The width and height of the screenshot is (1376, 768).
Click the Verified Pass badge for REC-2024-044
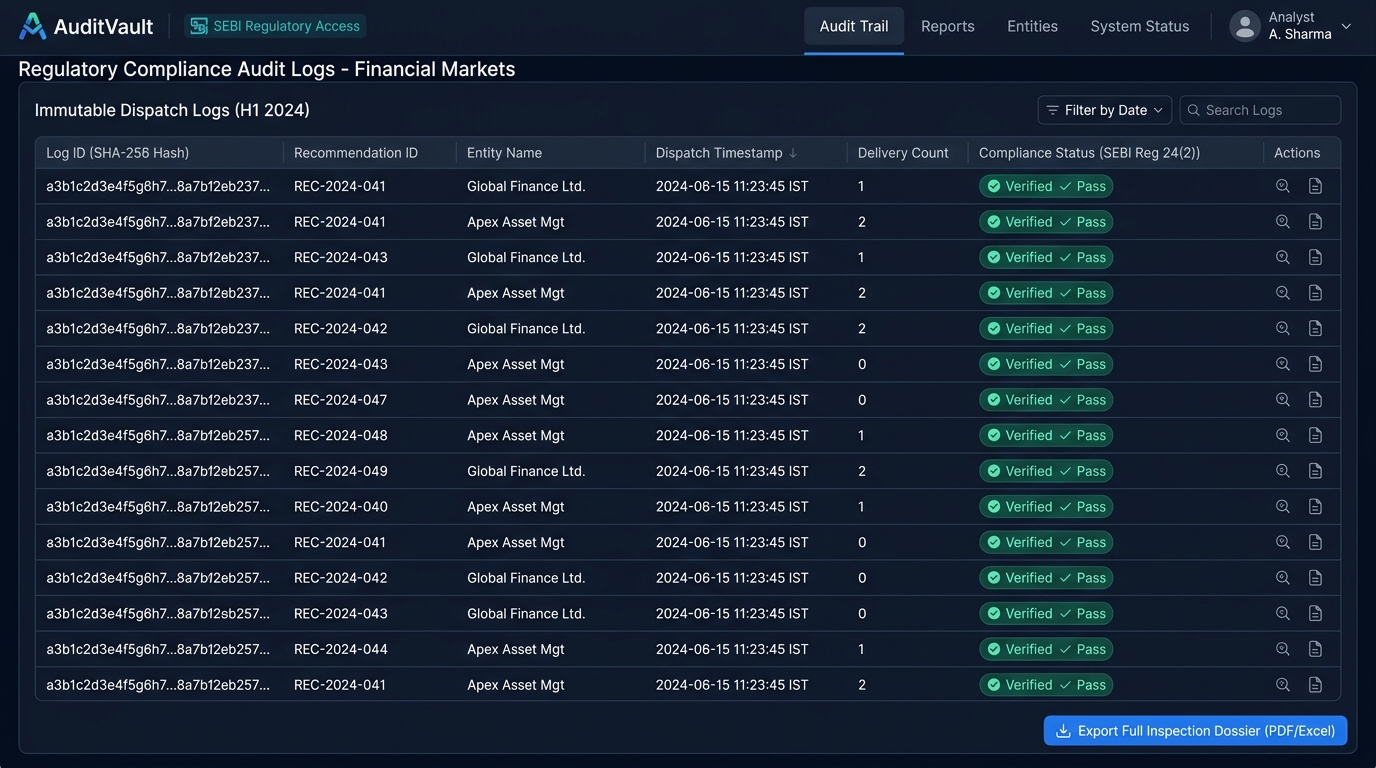tap(1046, 649)
